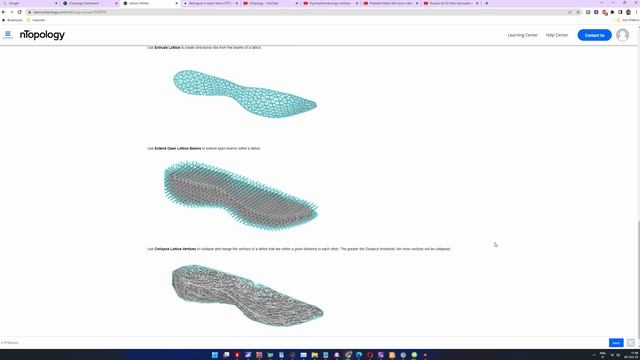Click the 'Collapse Lattice Vertices' bold text
Viewport: 640px width, 360px height.
[x=175, y=249]
